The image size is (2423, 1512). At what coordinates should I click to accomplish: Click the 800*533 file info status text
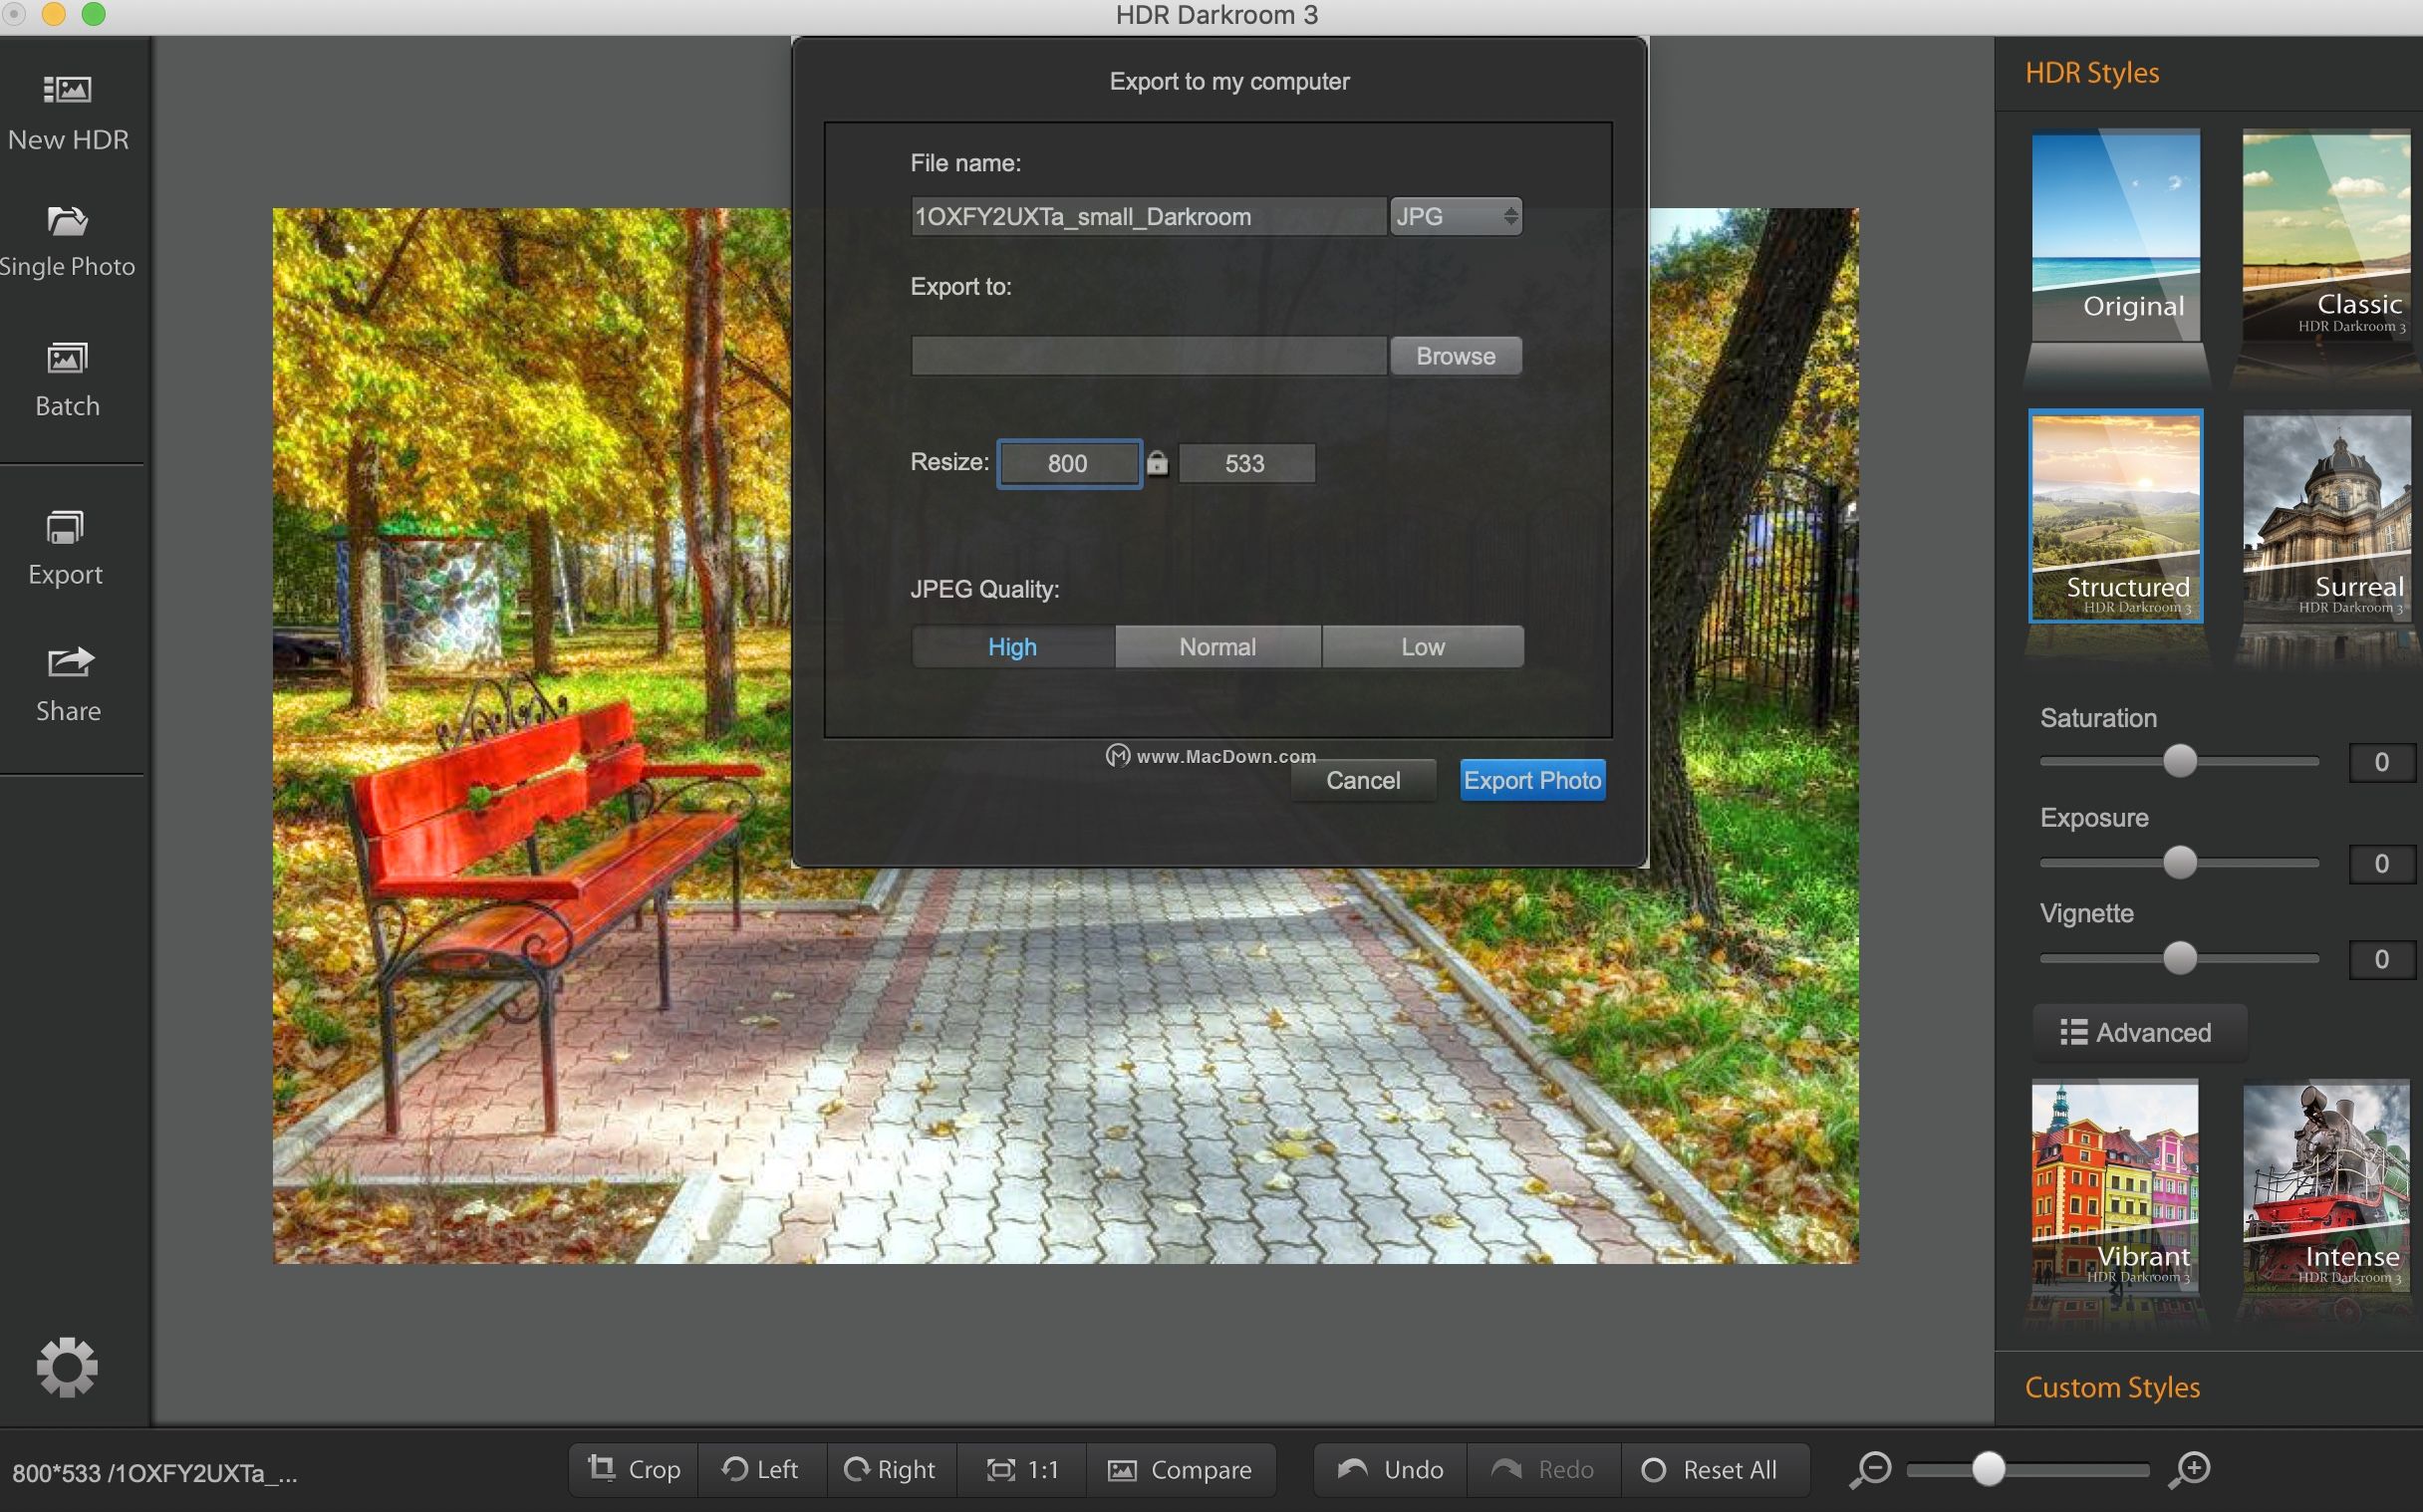click(x=154, y=1473)
